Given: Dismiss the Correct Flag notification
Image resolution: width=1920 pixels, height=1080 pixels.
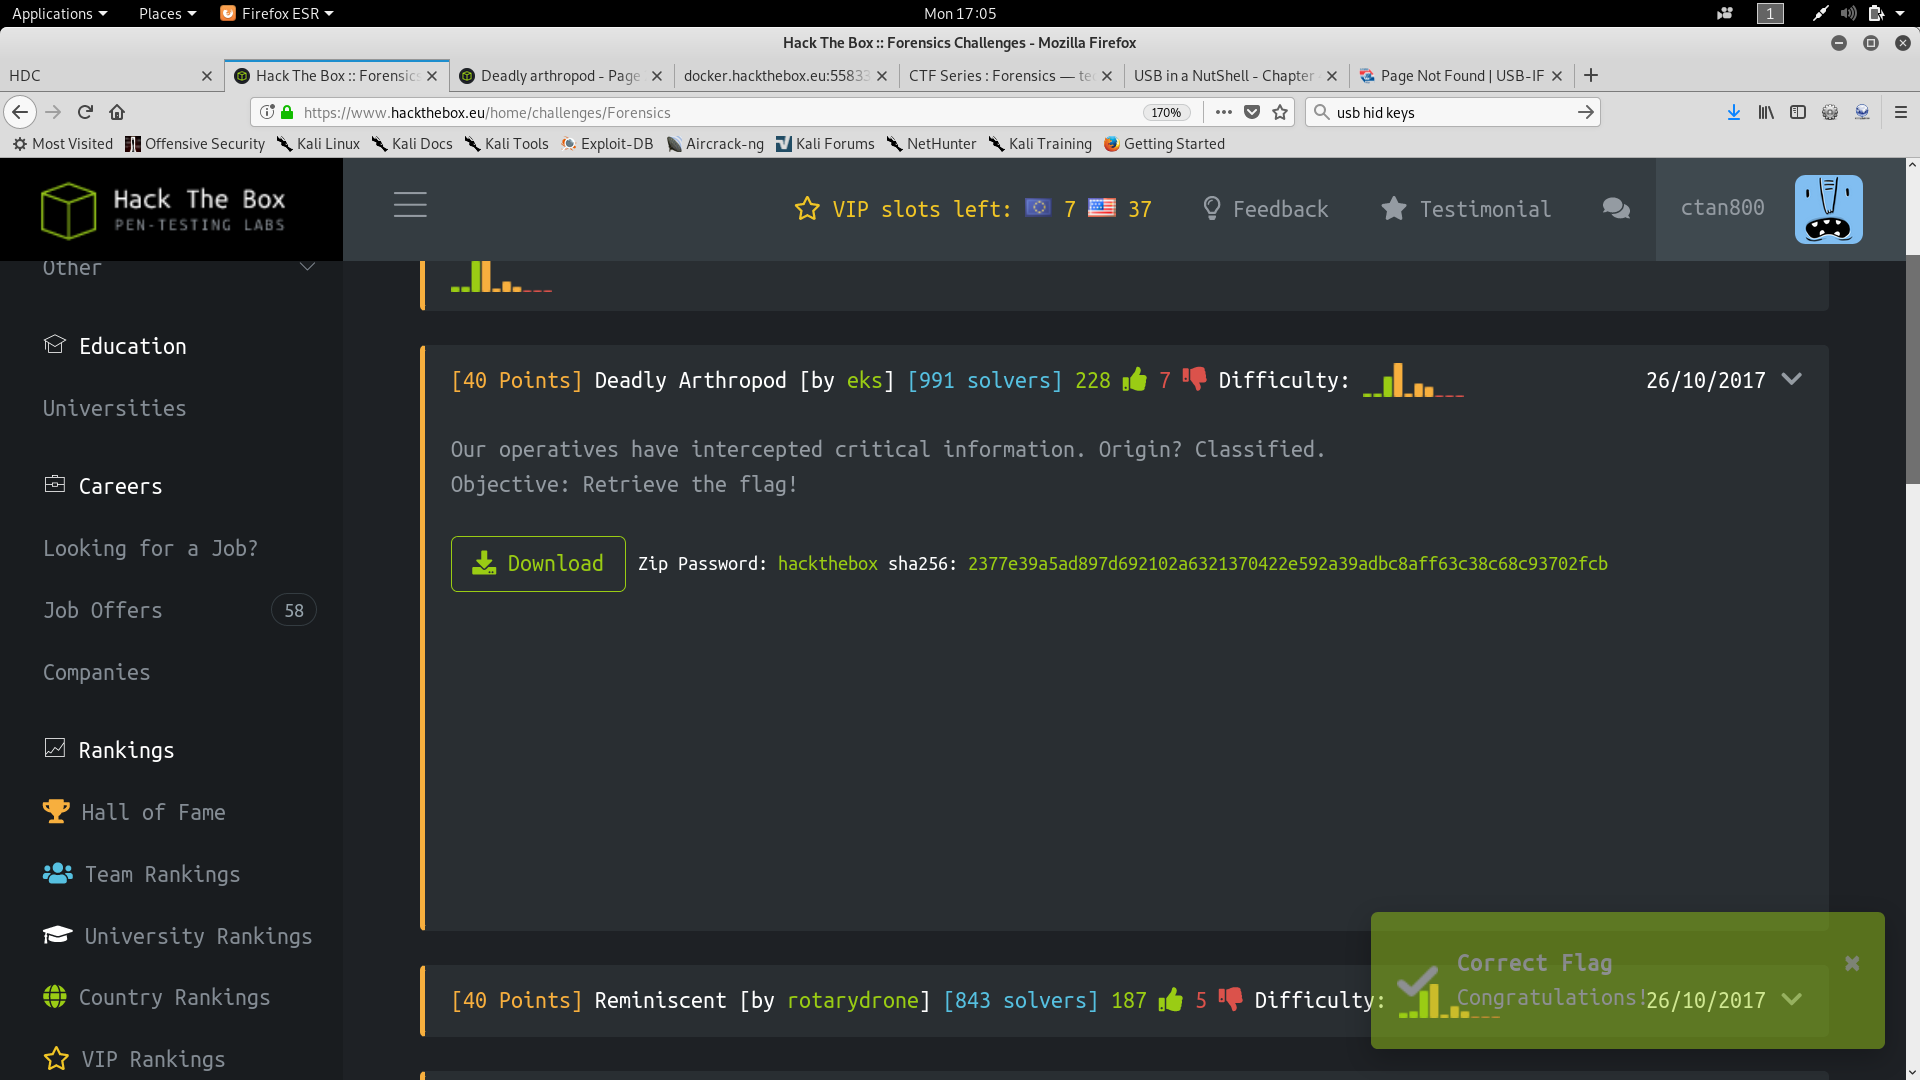Looking at the screenshot, I should (x=1852, y=963).
